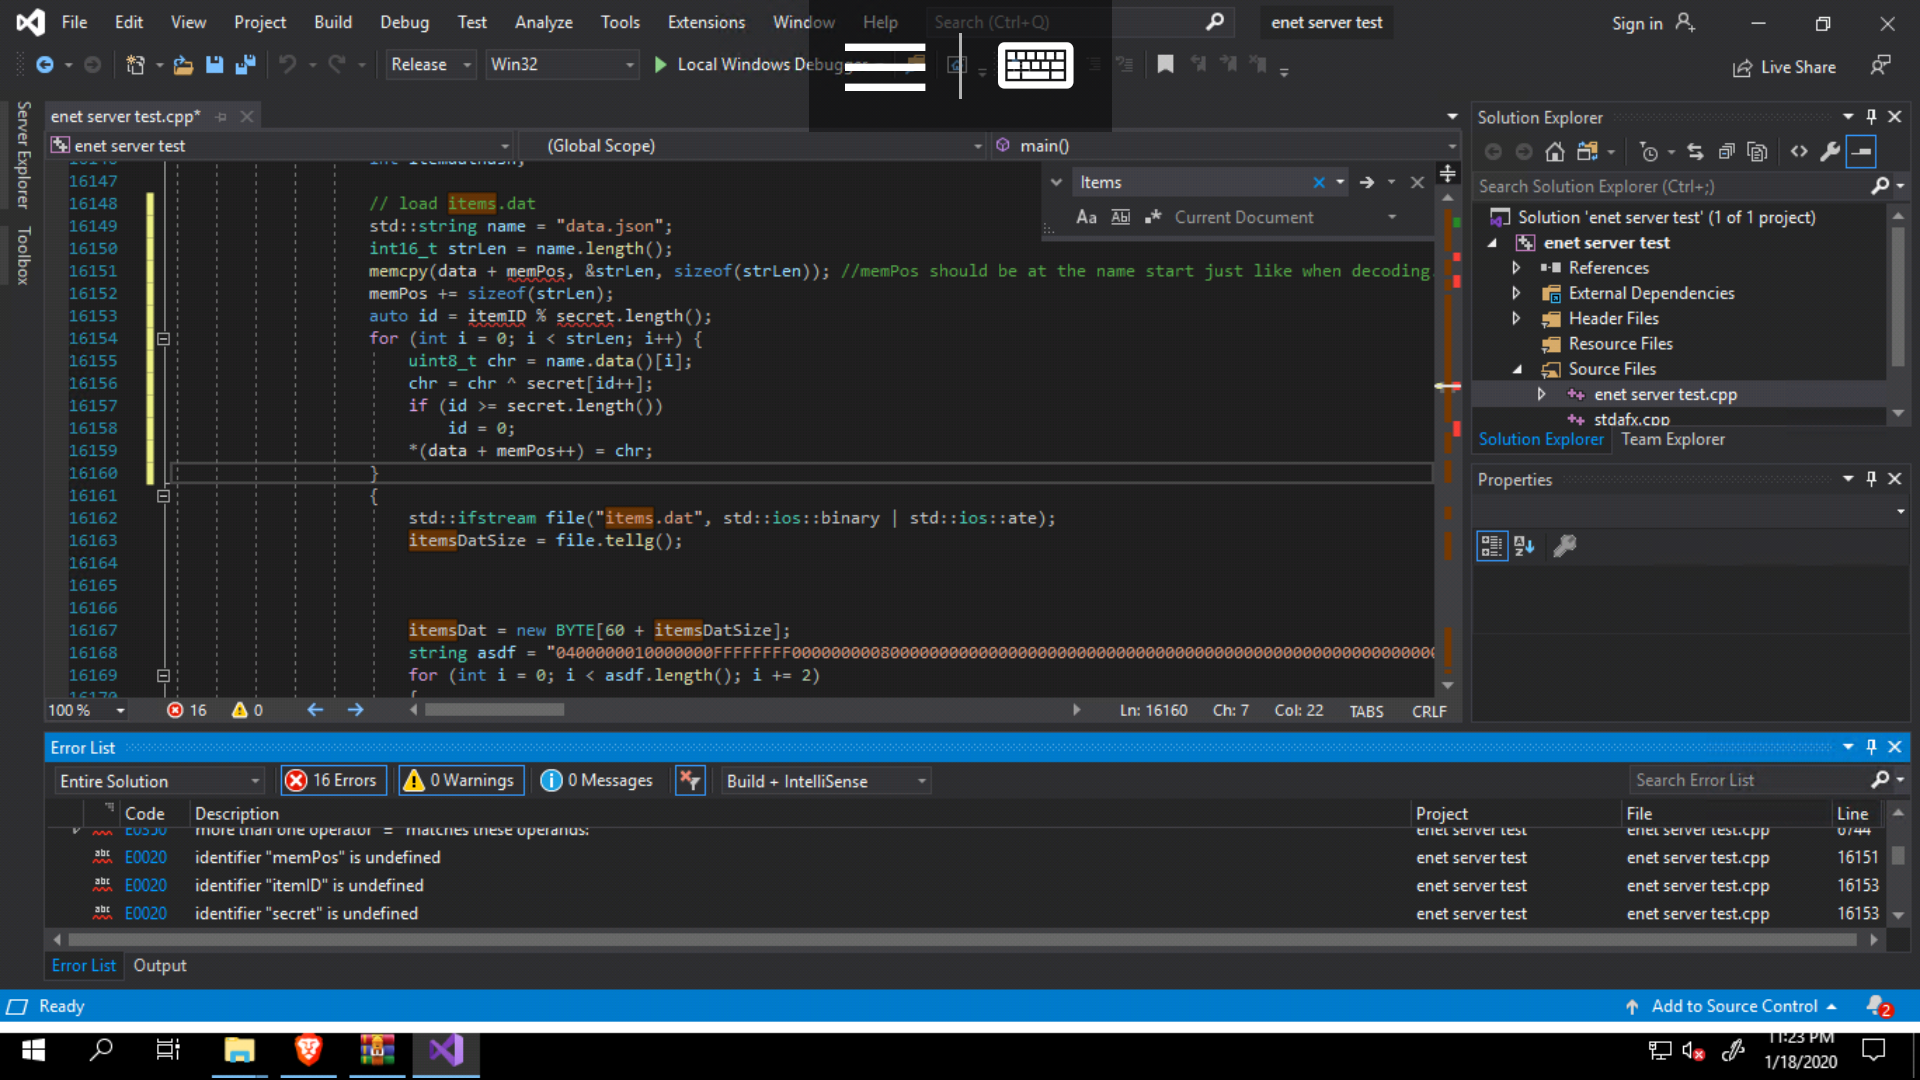Switch to the Team Explorer tab
The image size is (1920, 1080).
[1672, 439]
